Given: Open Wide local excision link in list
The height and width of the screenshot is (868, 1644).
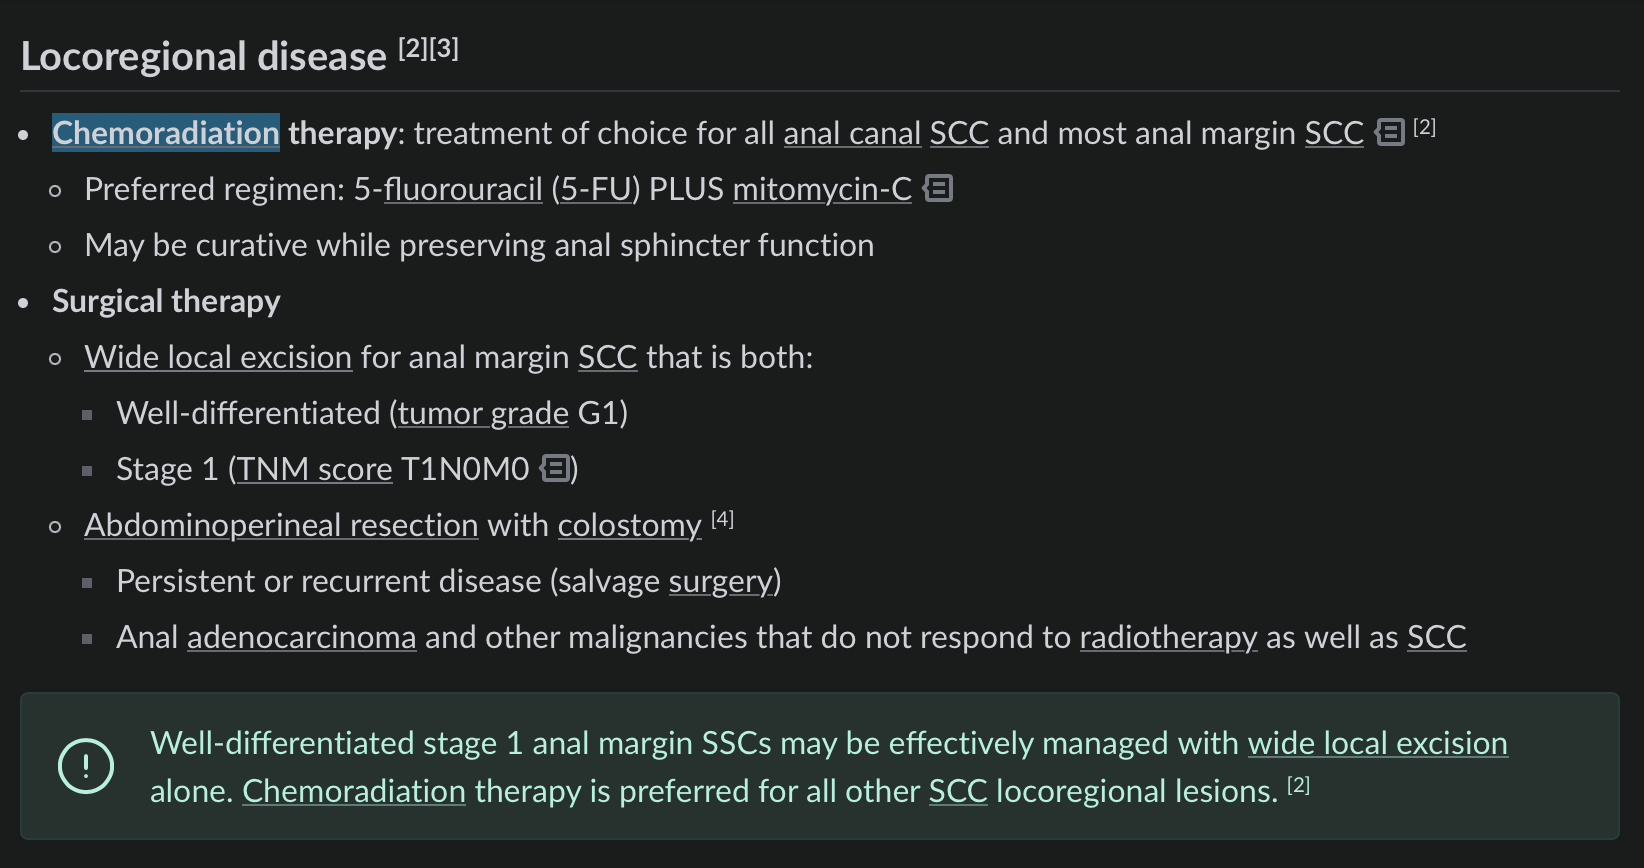Looking at the screenshot, I should point(218,357).
